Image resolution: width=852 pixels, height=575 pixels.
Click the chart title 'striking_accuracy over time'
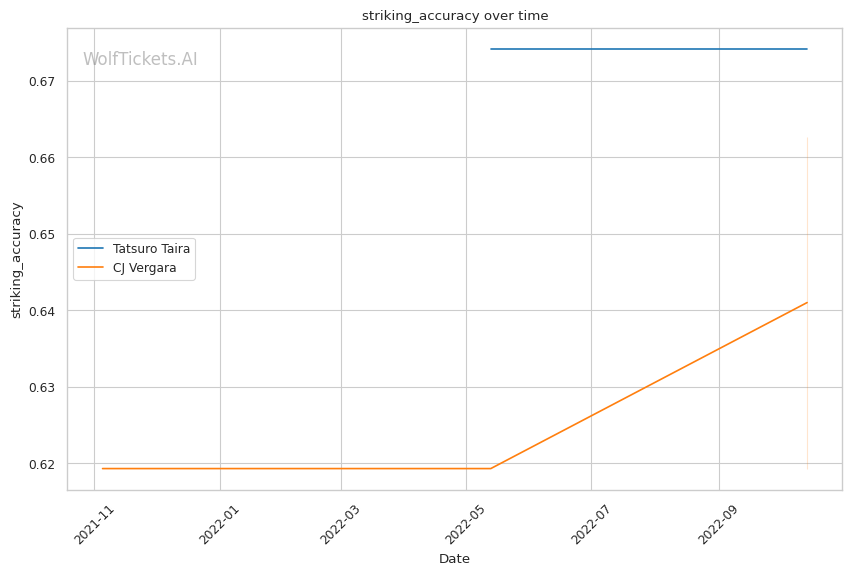[455, 16]
